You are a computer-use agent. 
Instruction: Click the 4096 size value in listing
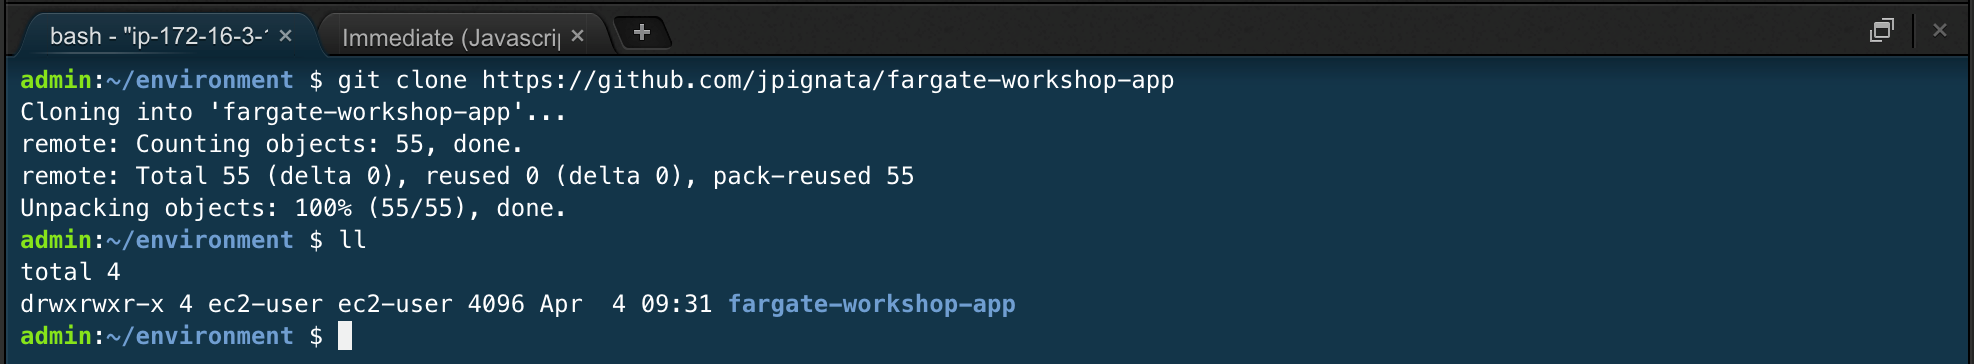[496, 304]
